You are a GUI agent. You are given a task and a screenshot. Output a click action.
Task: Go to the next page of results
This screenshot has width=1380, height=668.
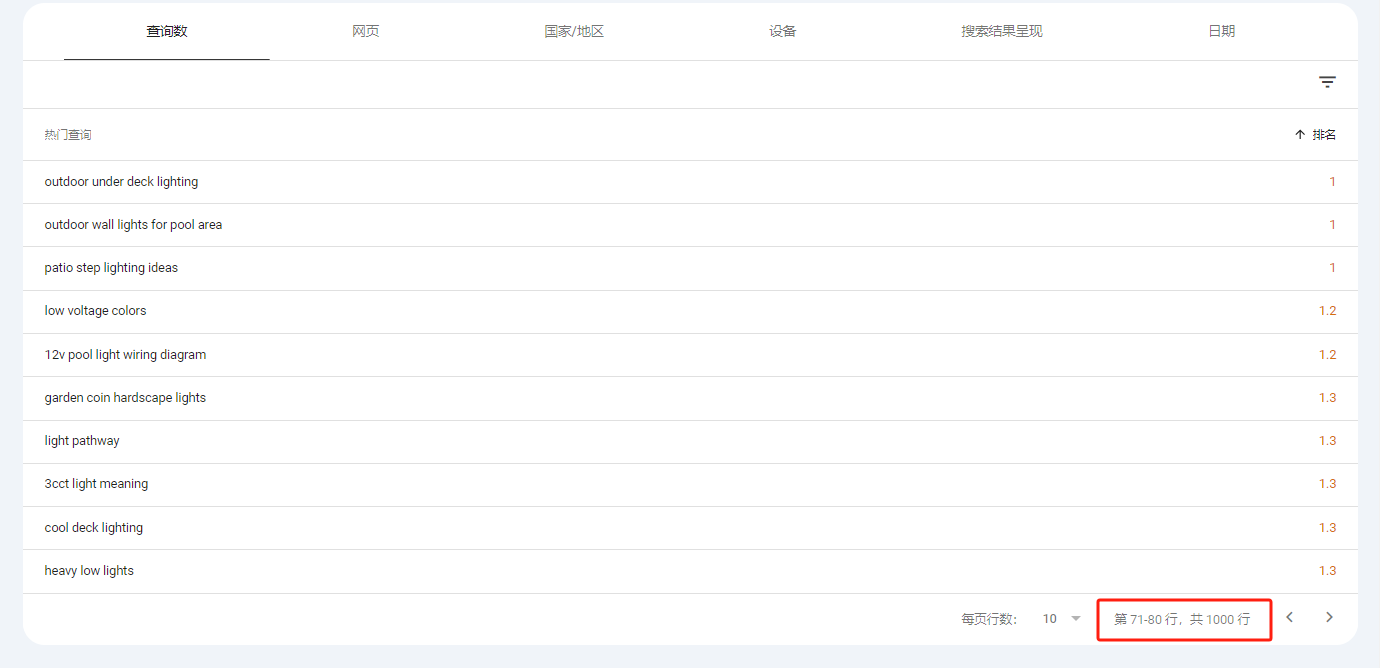1329,617
